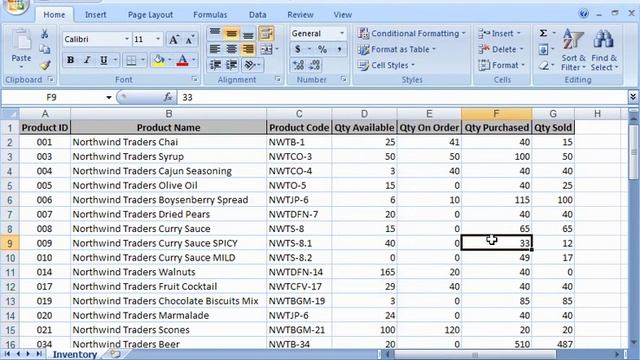Decrease indent of cell contents
The image size is (640, 360).
[215, 65]
